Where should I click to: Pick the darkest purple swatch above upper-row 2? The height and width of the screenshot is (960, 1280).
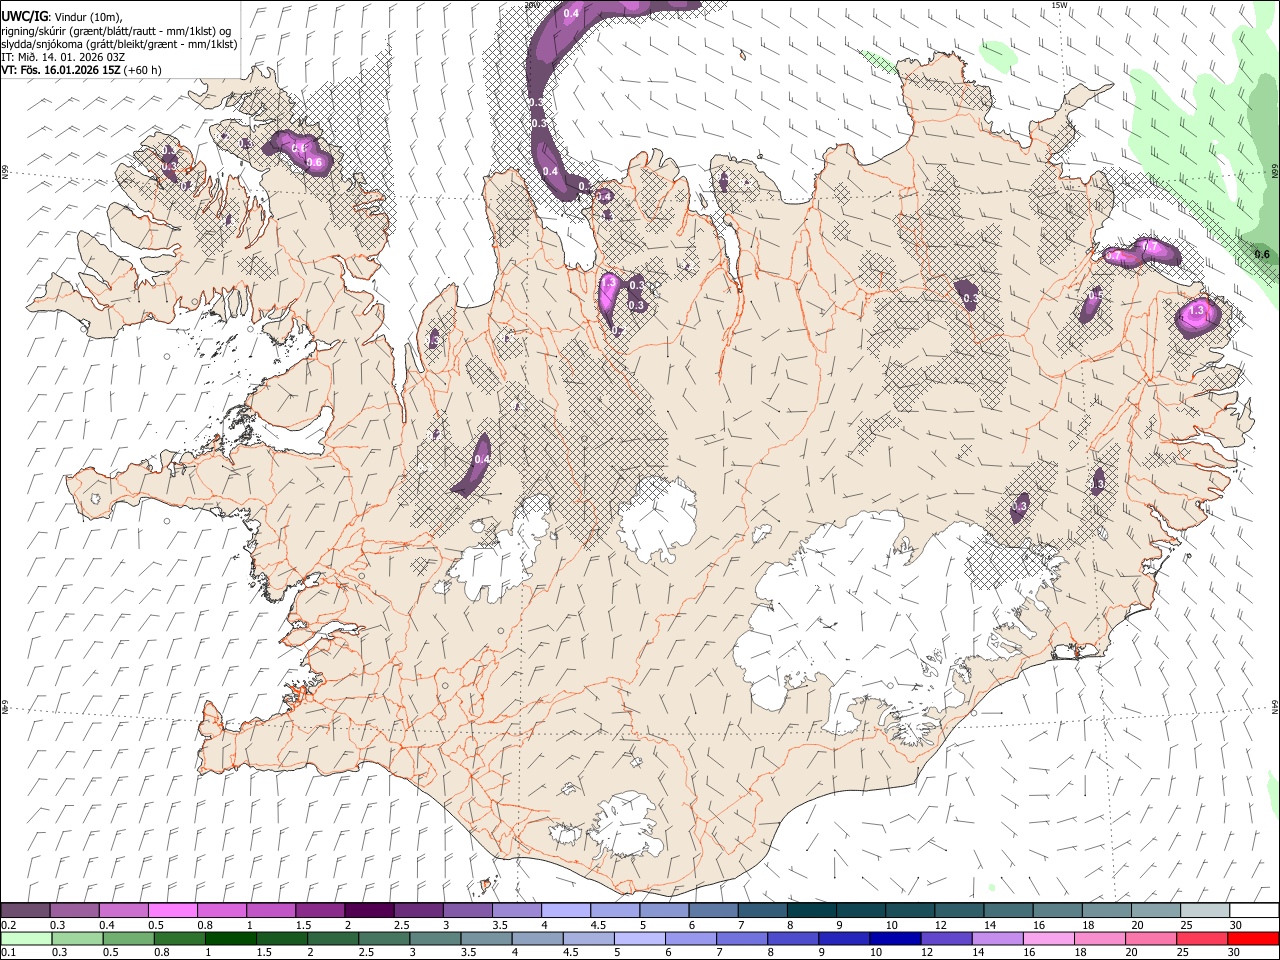tap(368, 911)
